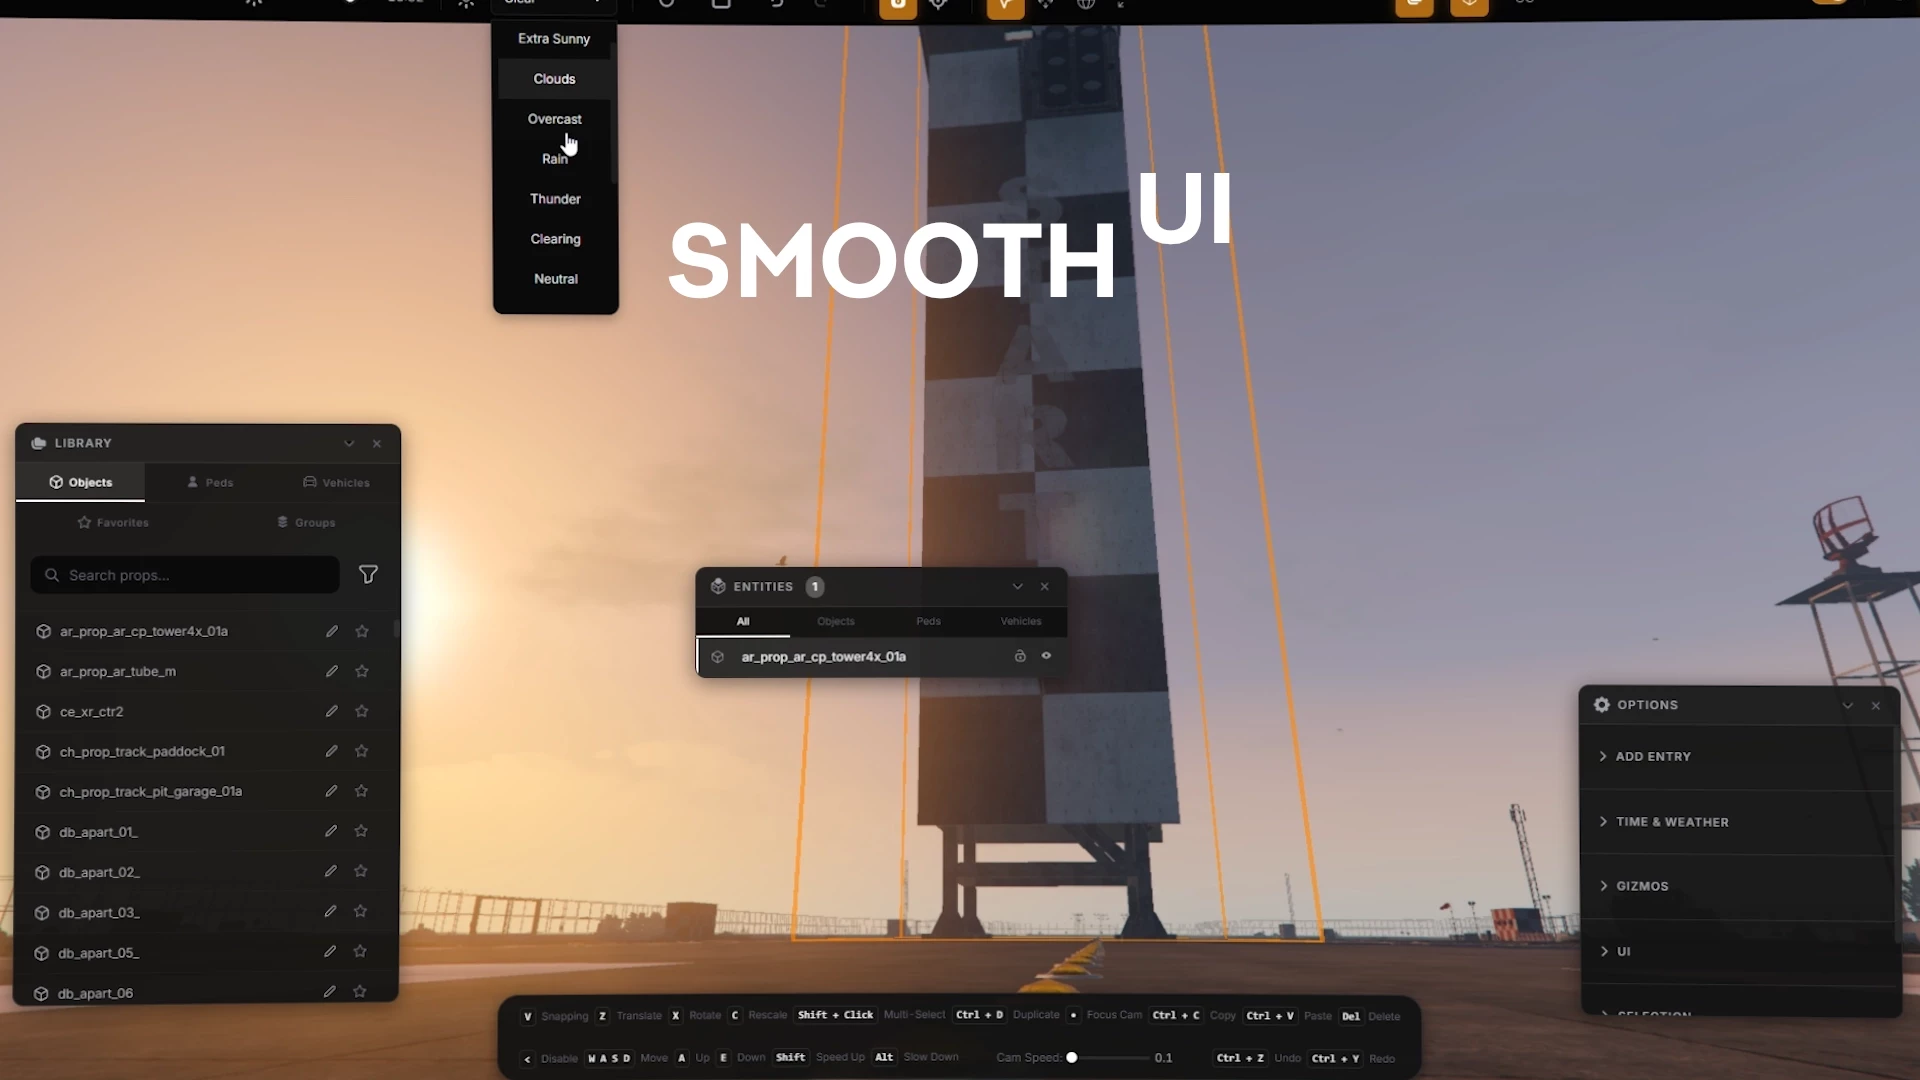Select the All tab in Entities
Image resolution: width=1920 pixels, height=1080 pixels.
click(x=743, y=621)
